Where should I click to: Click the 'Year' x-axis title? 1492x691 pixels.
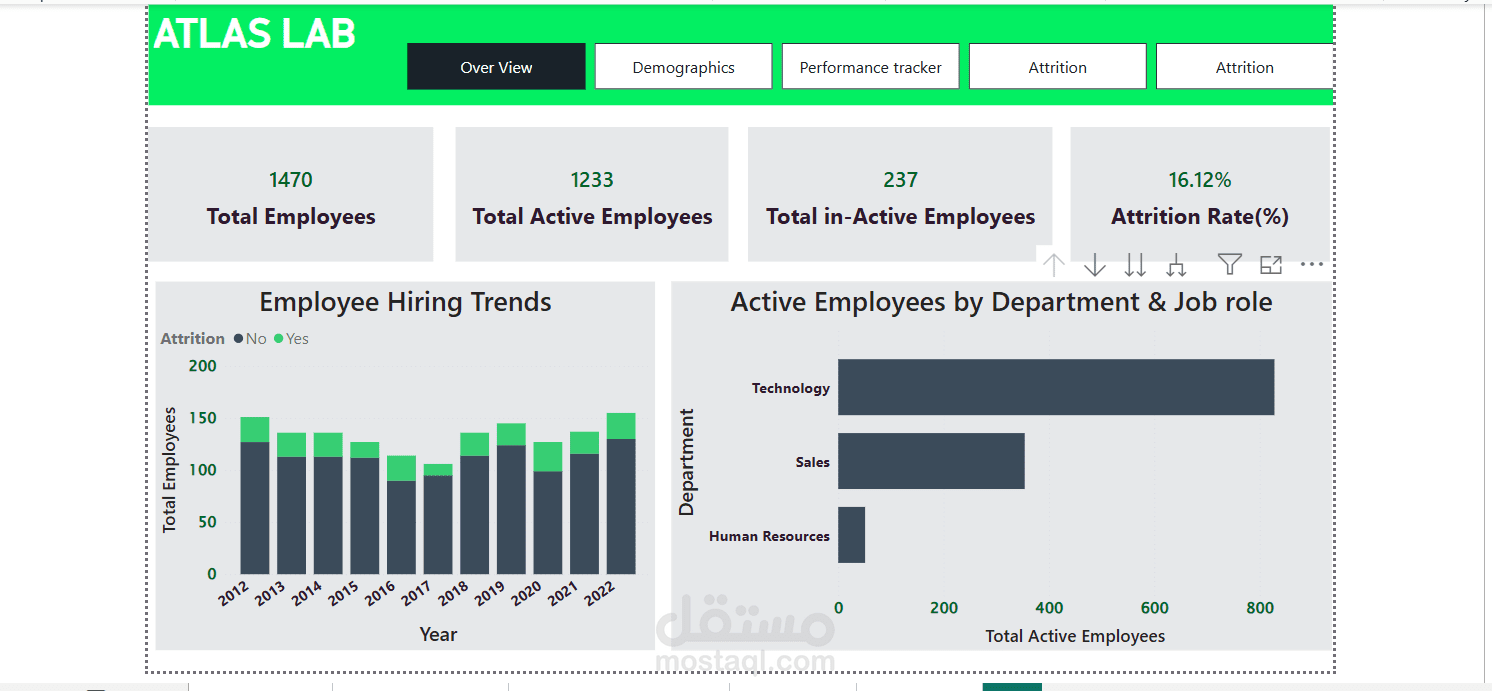tap(438, 634)
